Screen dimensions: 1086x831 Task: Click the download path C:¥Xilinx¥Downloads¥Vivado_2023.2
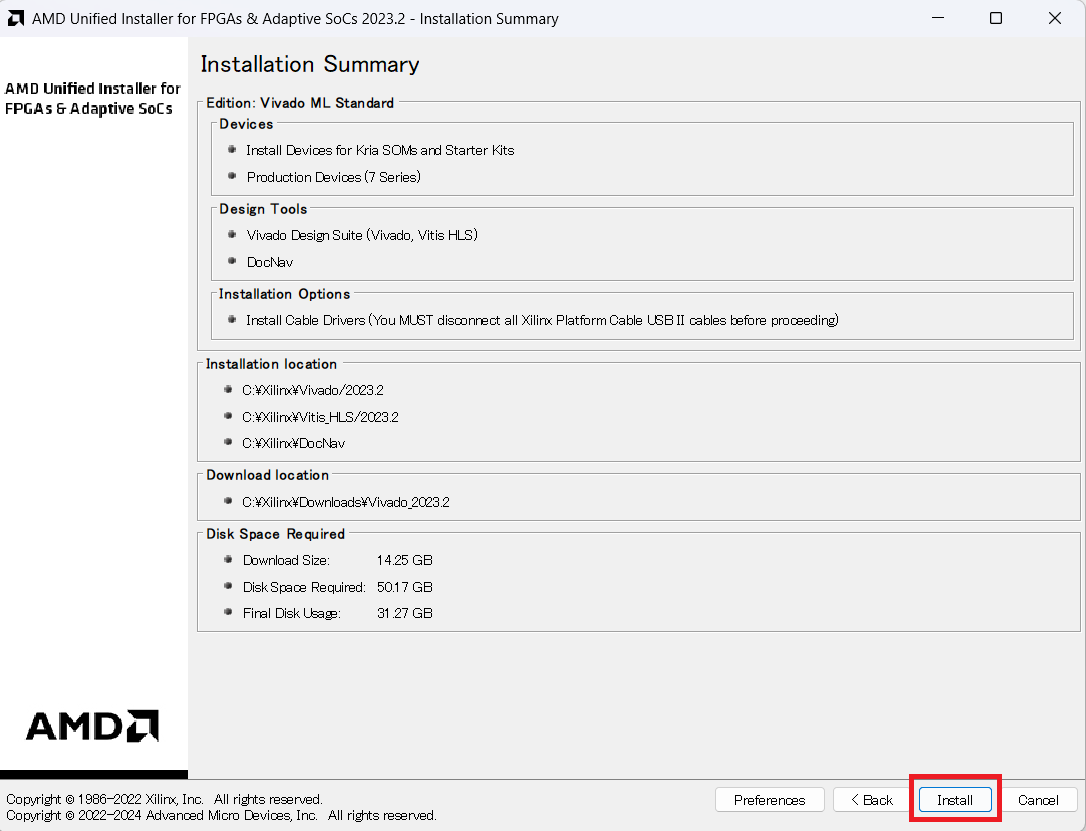(x=346, y=503)
